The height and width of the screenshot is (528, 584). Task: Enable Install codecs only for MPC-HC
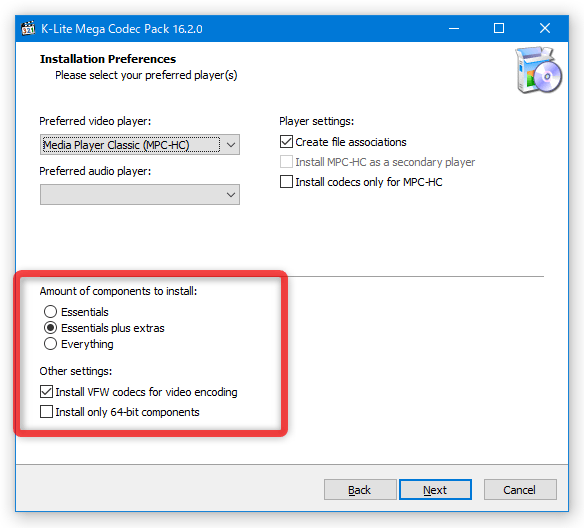(x=286, y=182)
